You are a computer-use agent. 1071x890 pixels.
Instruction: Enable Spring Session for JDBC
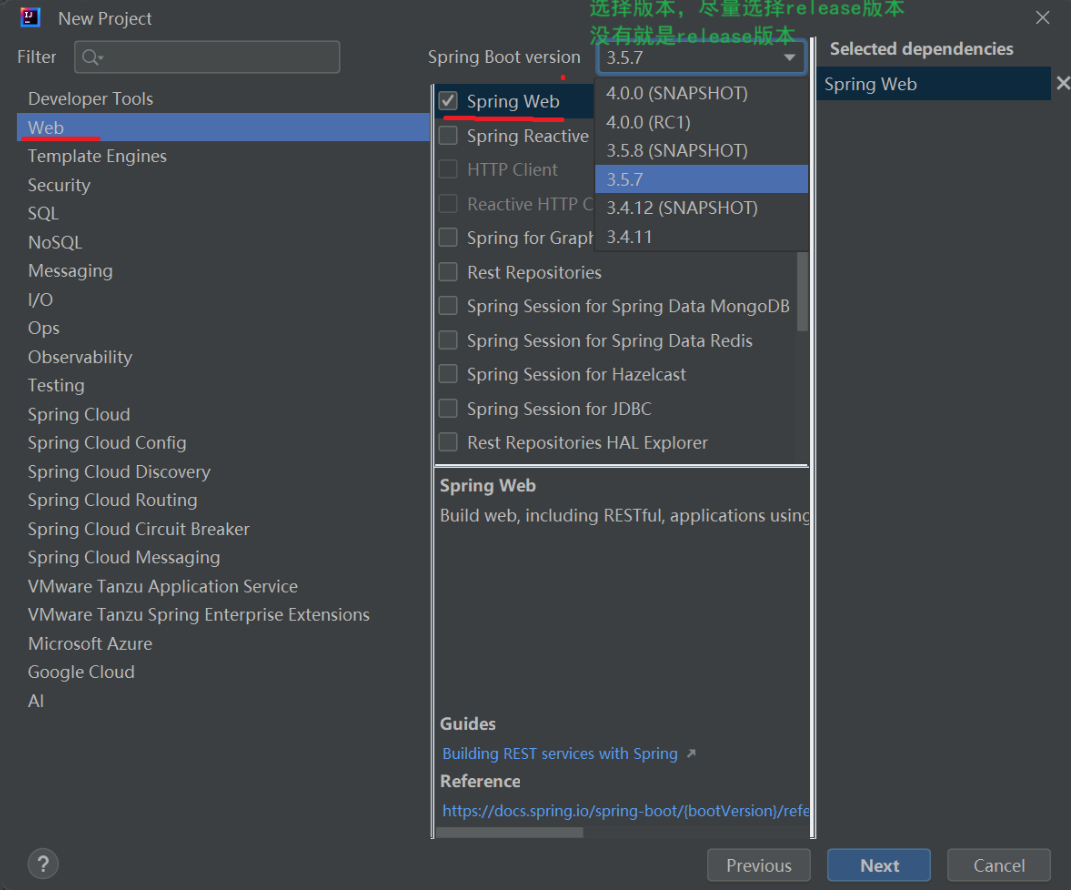(448, 408)
